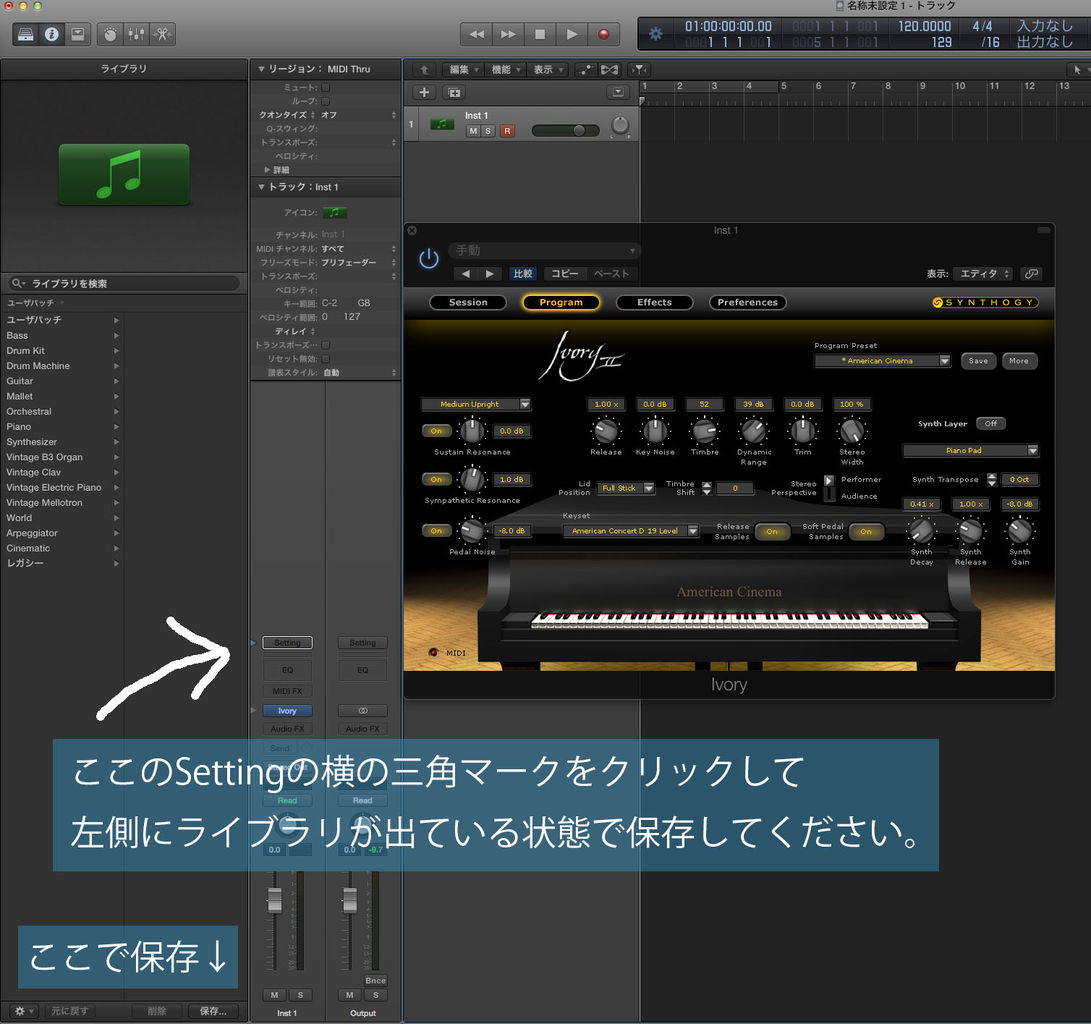
Task: Click the Library green music note icon
Action: [124, 174]
